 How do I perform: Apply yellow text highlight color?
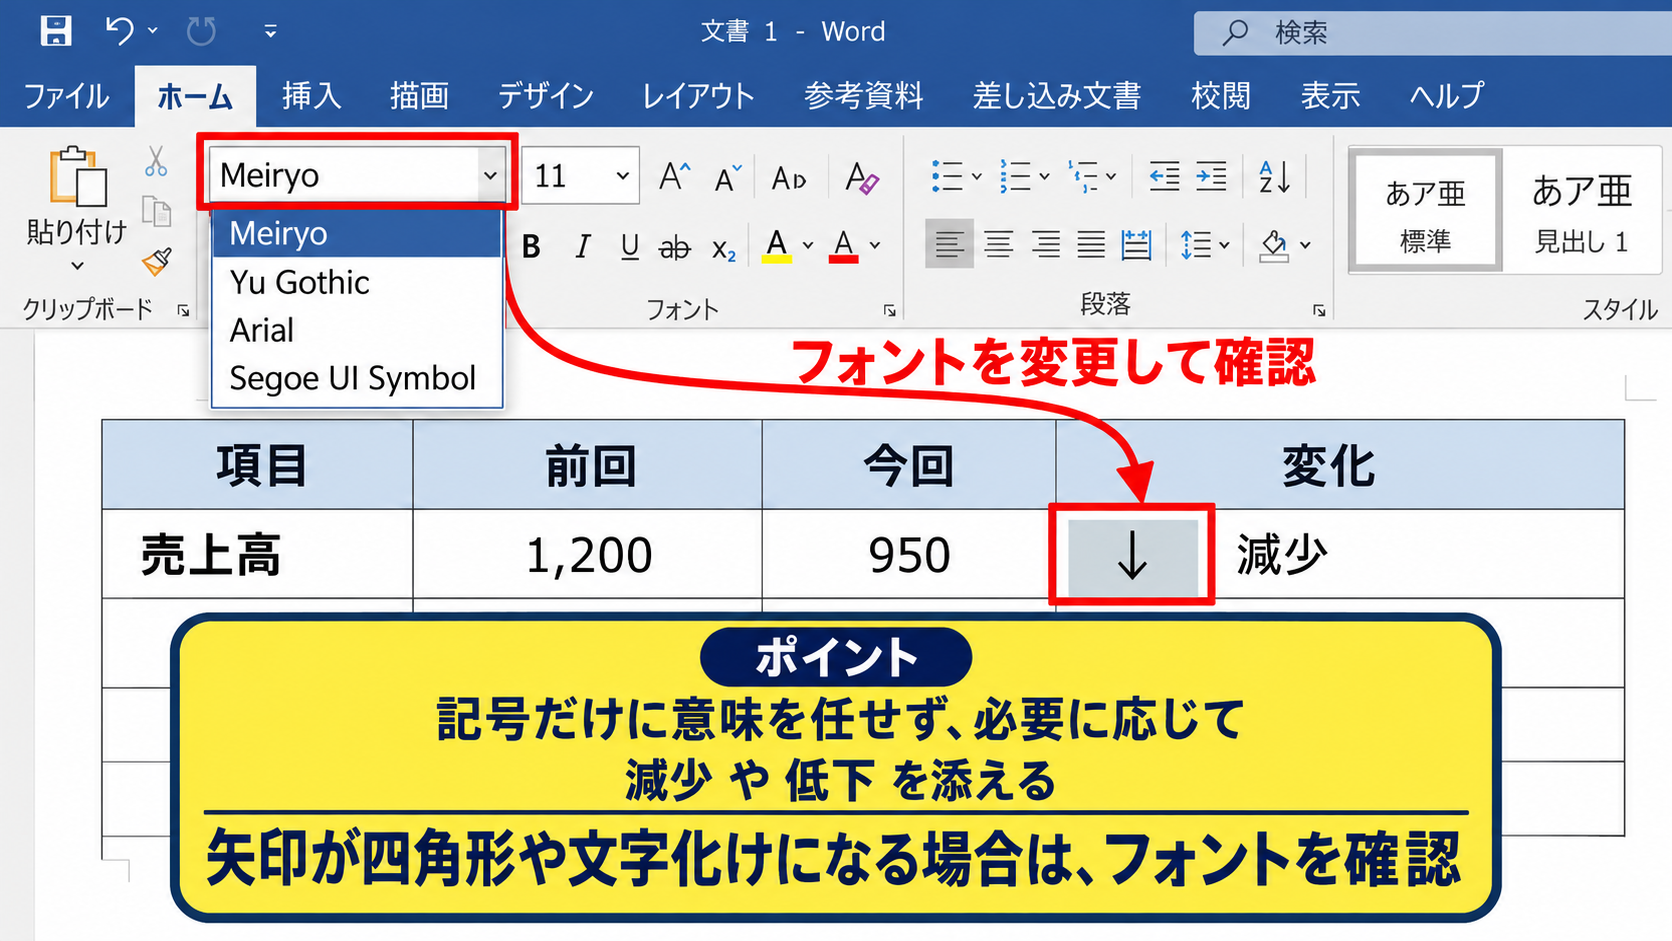pos(777,246)
